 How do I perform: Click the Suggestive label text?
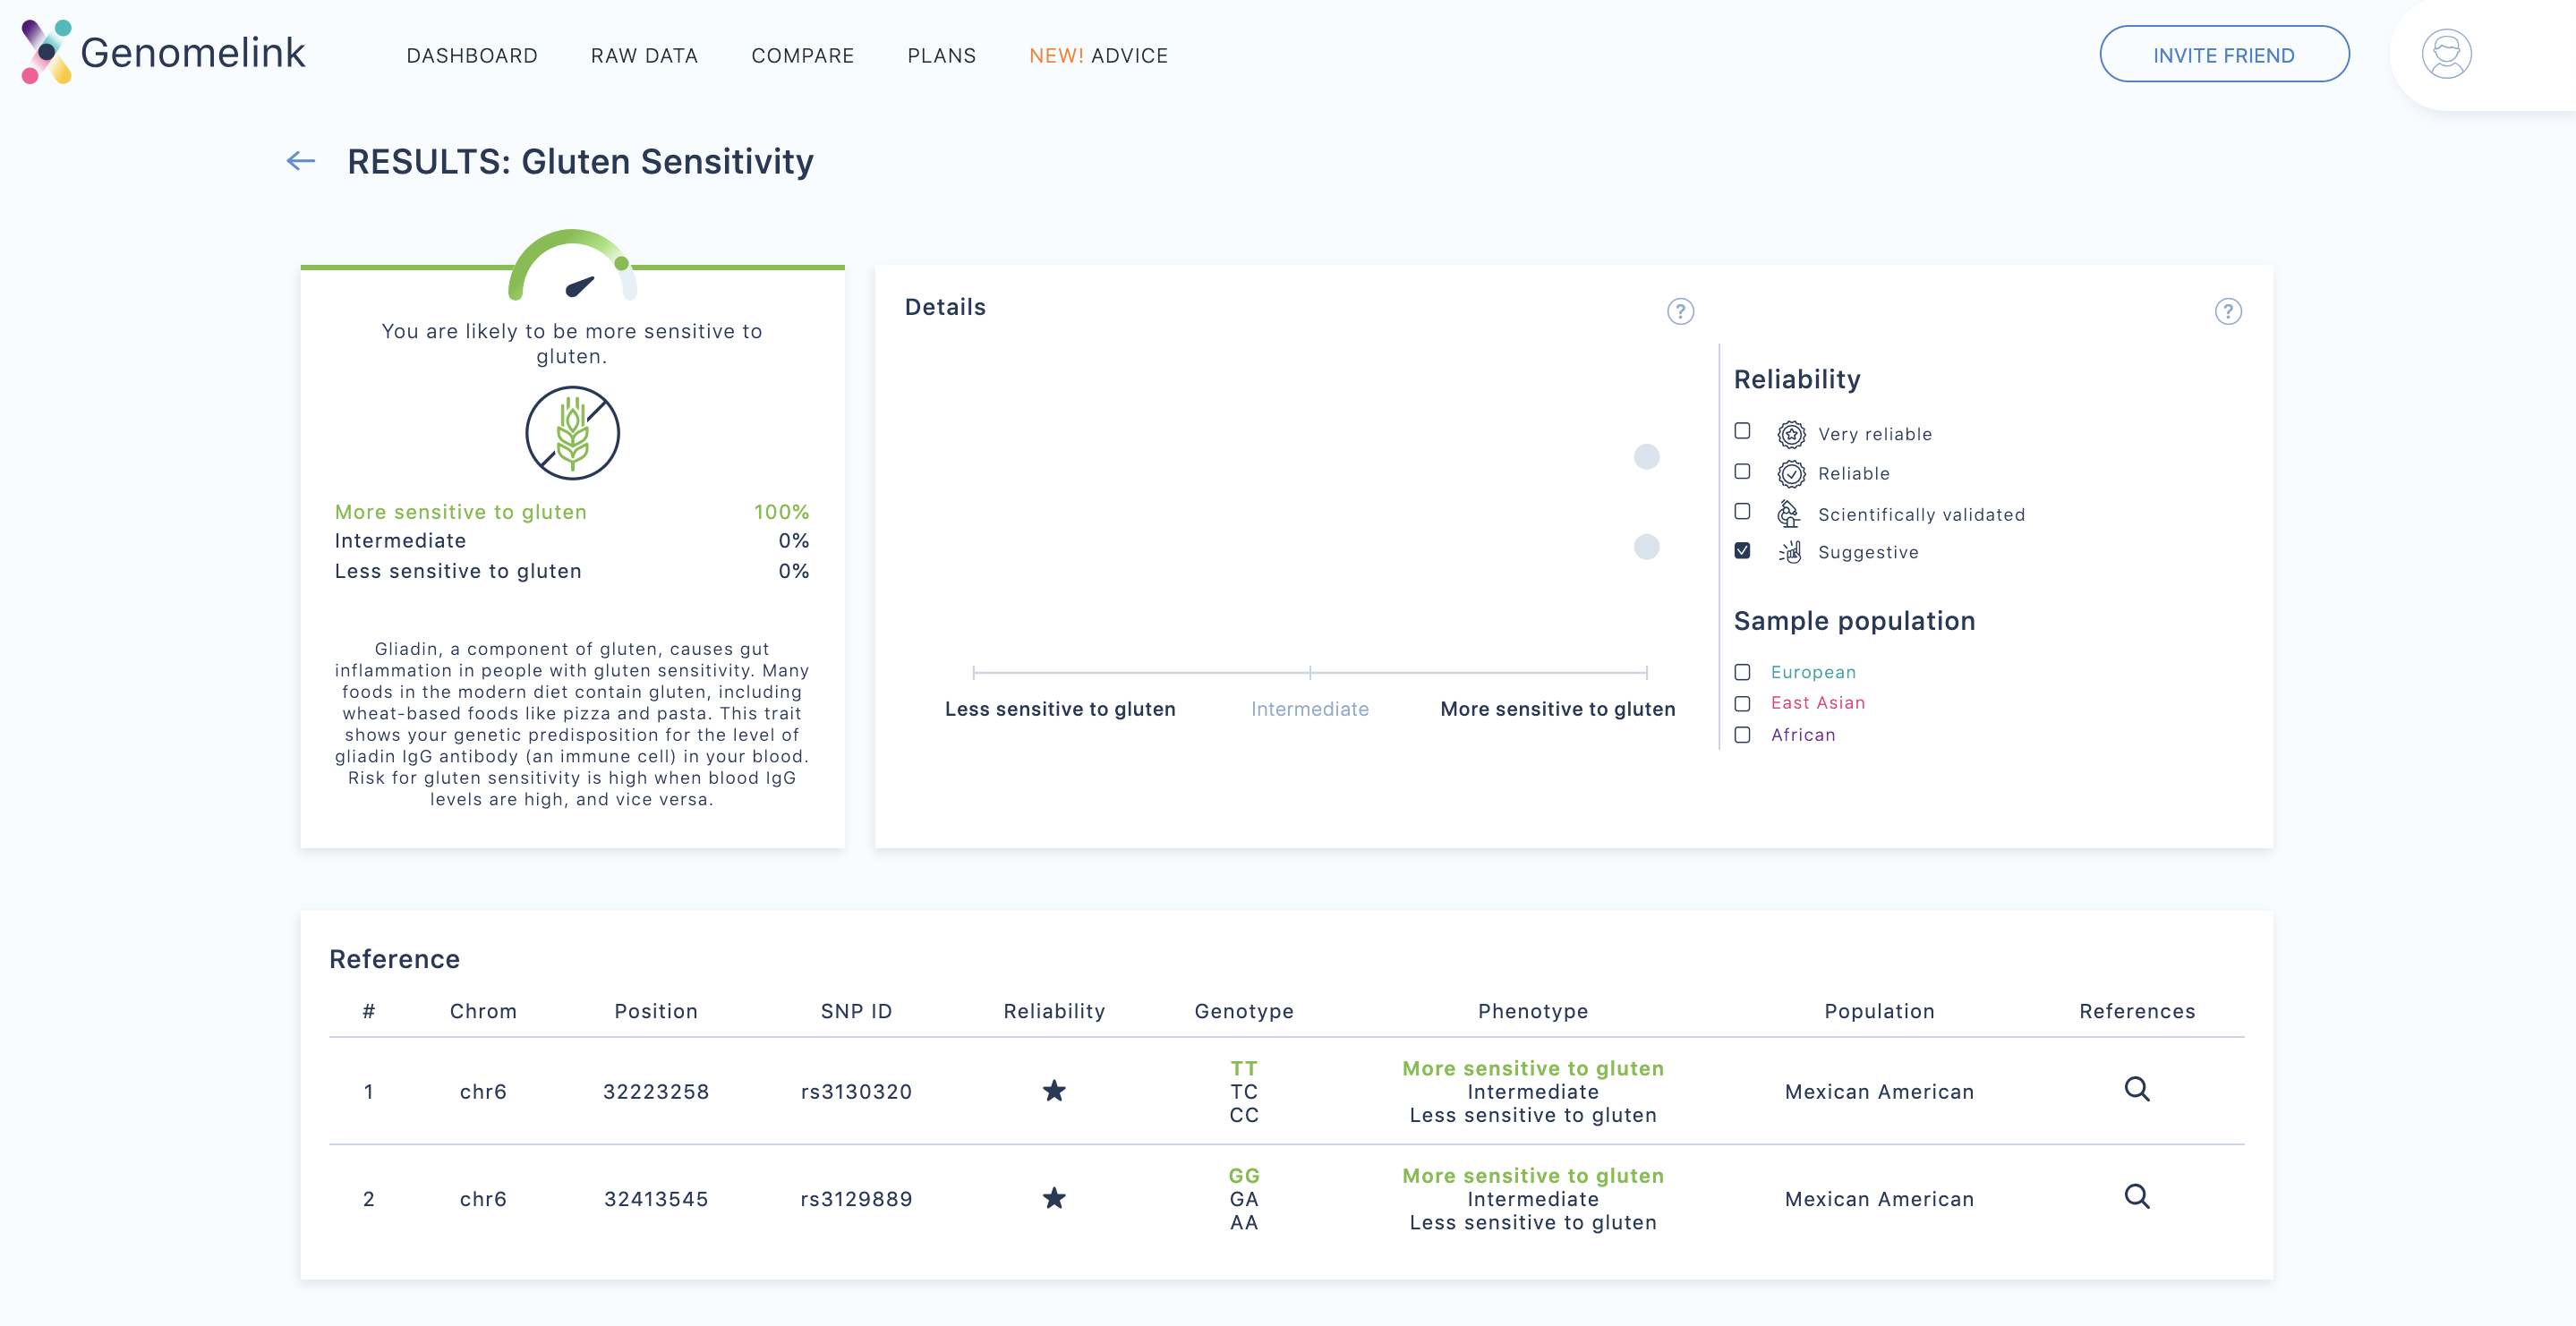1867,552
